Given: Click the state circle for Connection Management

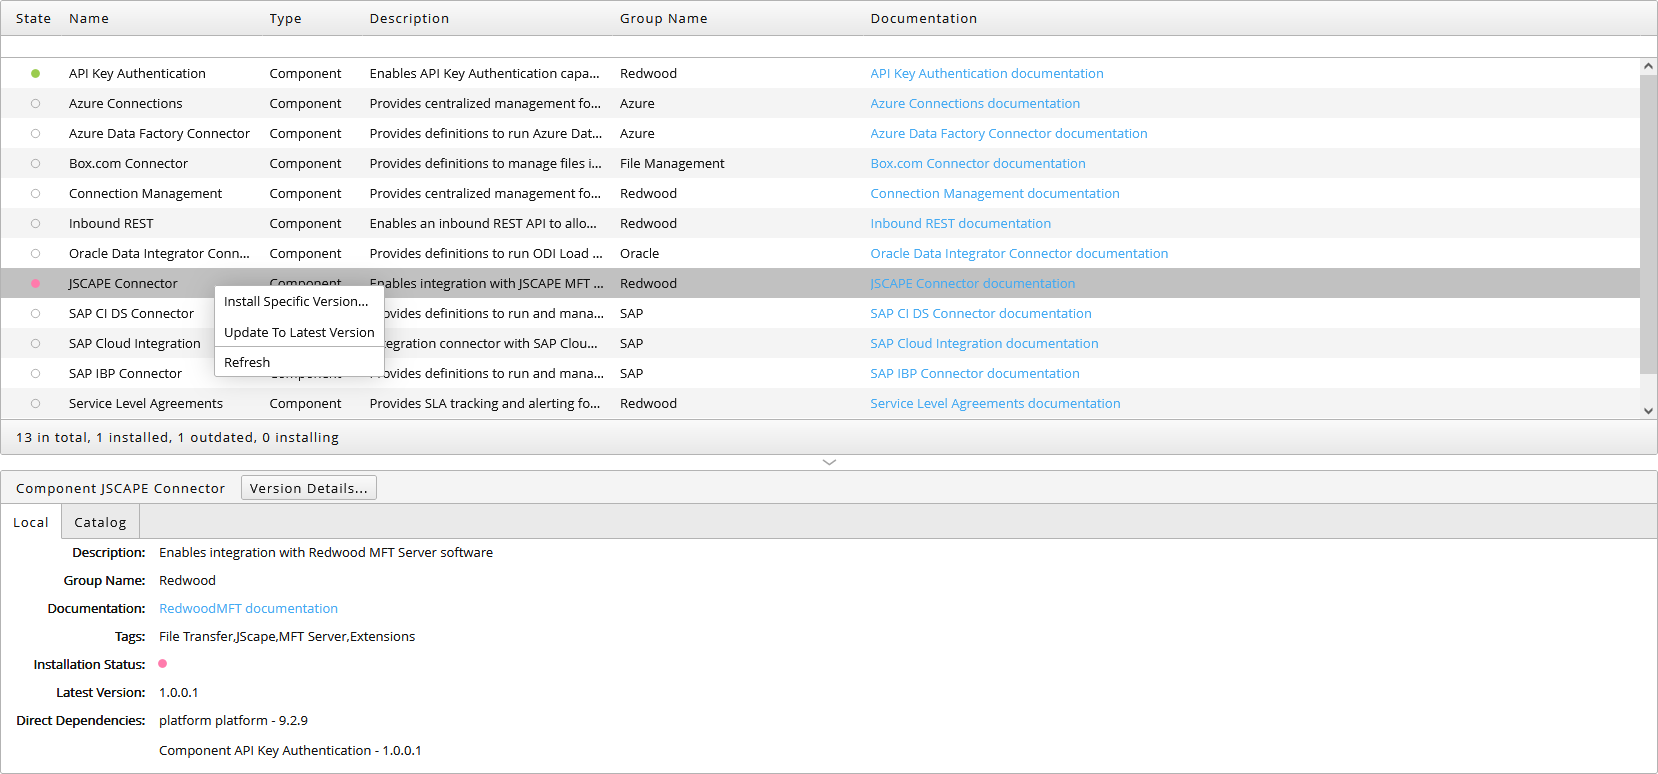Looking at the screenshot, I should pyautogui.click(x=35, y=193).
